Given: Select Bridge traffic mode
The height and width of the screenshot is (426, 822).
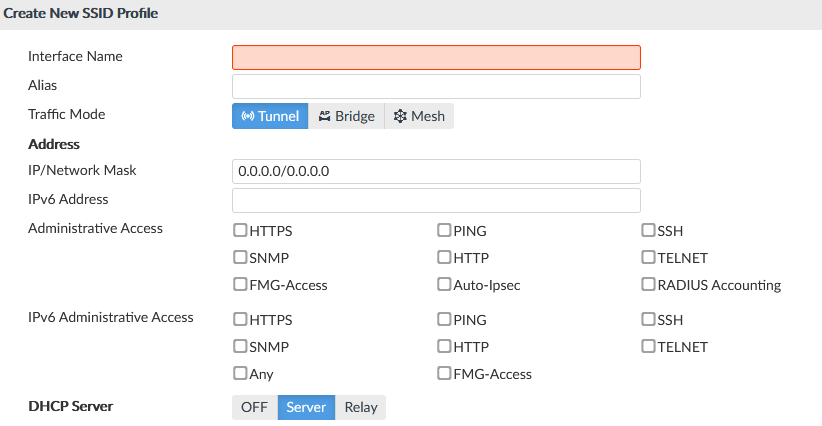Looking at the screenshot, I should pyautogui.click(x=346, y=116).
